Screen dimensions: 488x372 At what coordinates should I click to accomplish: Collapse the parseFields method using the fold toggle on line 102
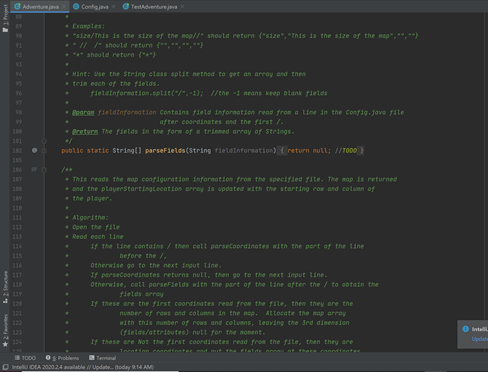click(44, 151)
